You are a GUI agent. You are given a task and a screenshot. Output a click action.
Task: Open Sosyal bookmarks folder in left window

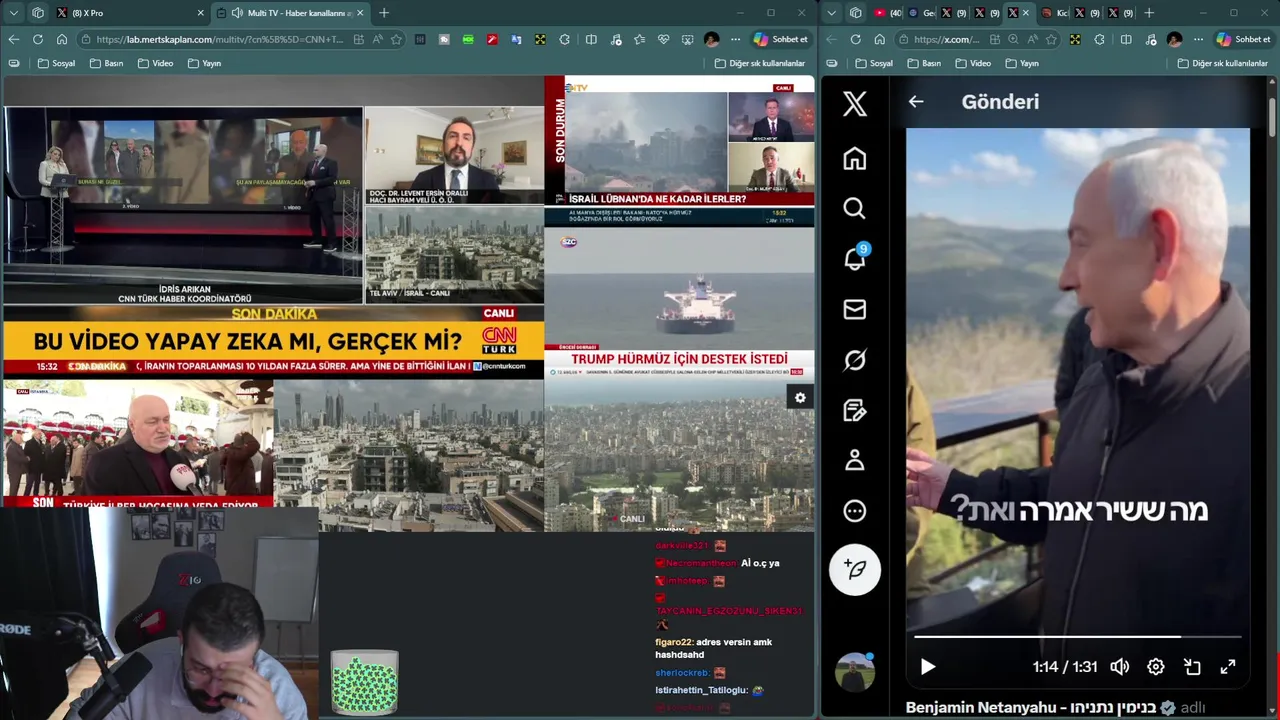[x=56, y=63]
